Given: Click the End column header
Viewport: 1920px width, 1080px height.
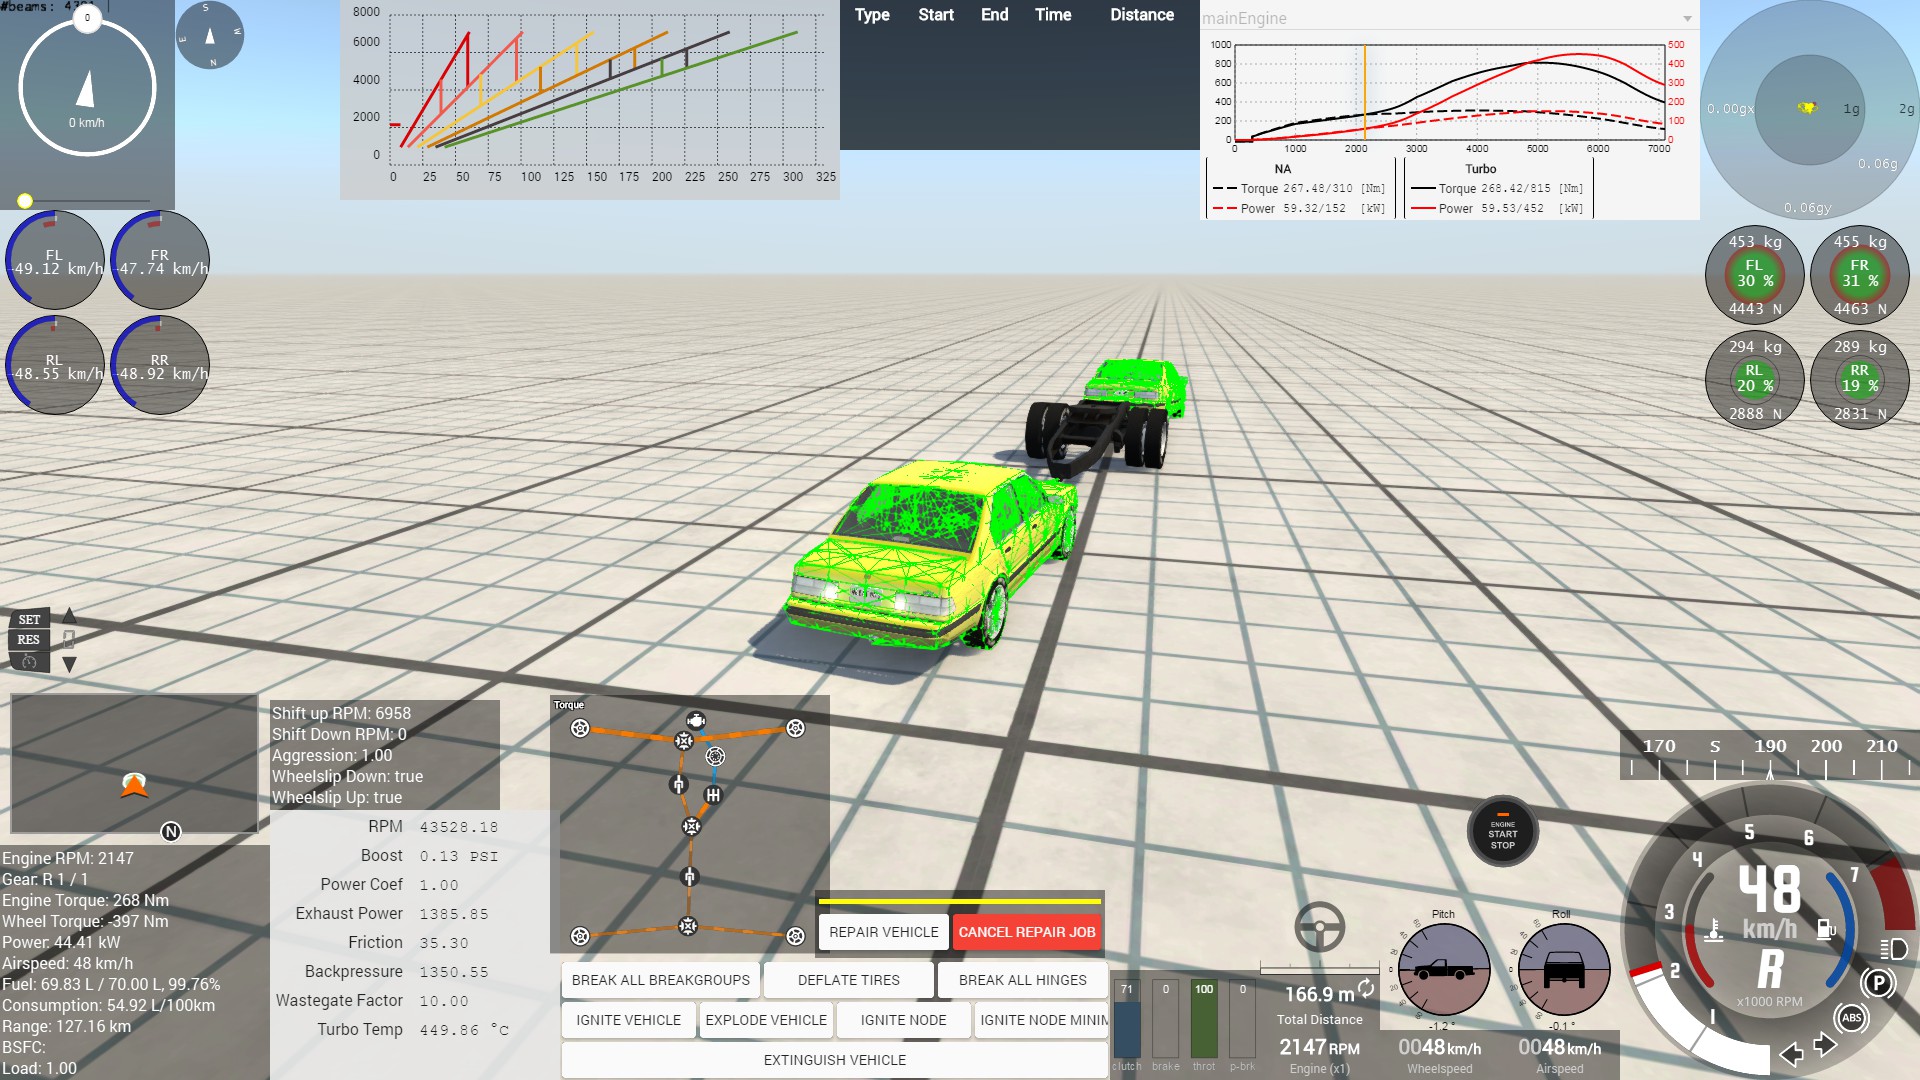Looking at the screenshot, I should (994, 15).
